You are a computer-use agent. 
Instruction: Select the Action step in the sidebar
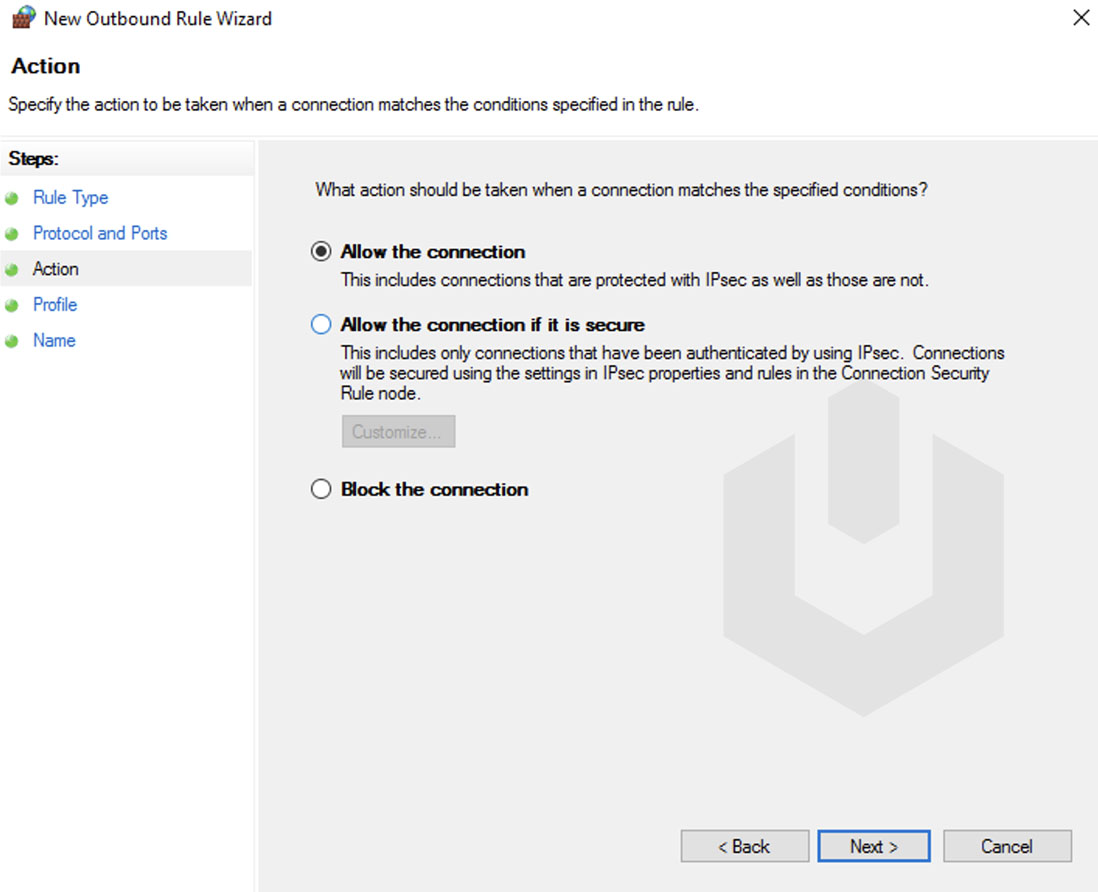point(56,269)
